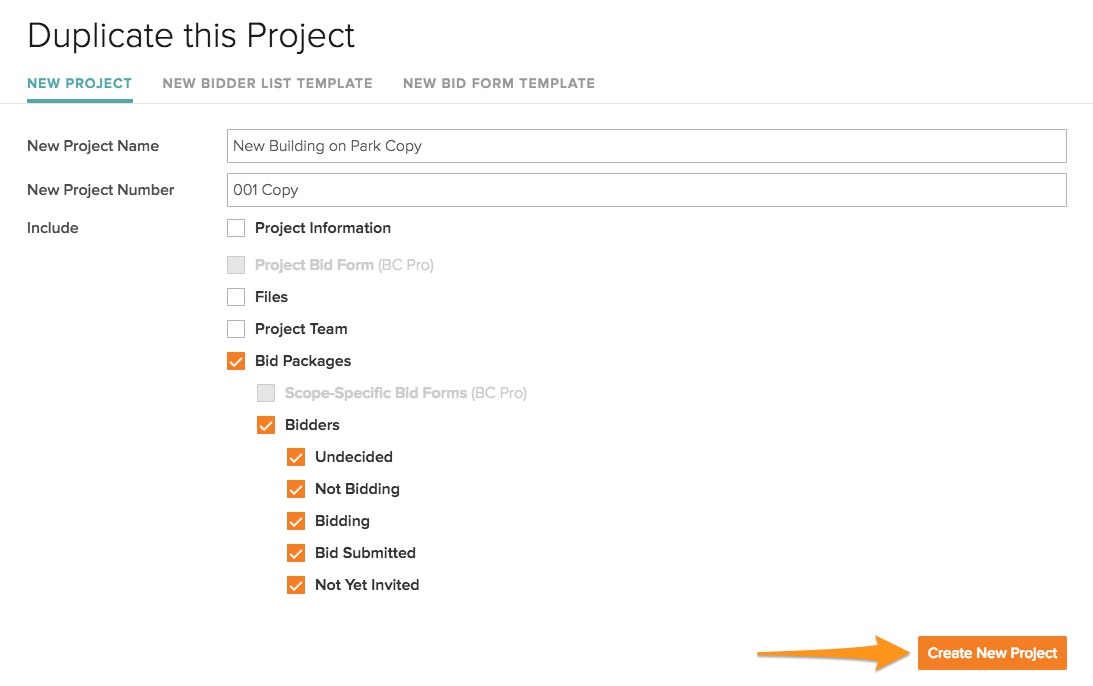Screen dimensions: 1093x686
Task: Click the disabled Scope-Specific Bid Forms checkbox
Action: [266, 393]
